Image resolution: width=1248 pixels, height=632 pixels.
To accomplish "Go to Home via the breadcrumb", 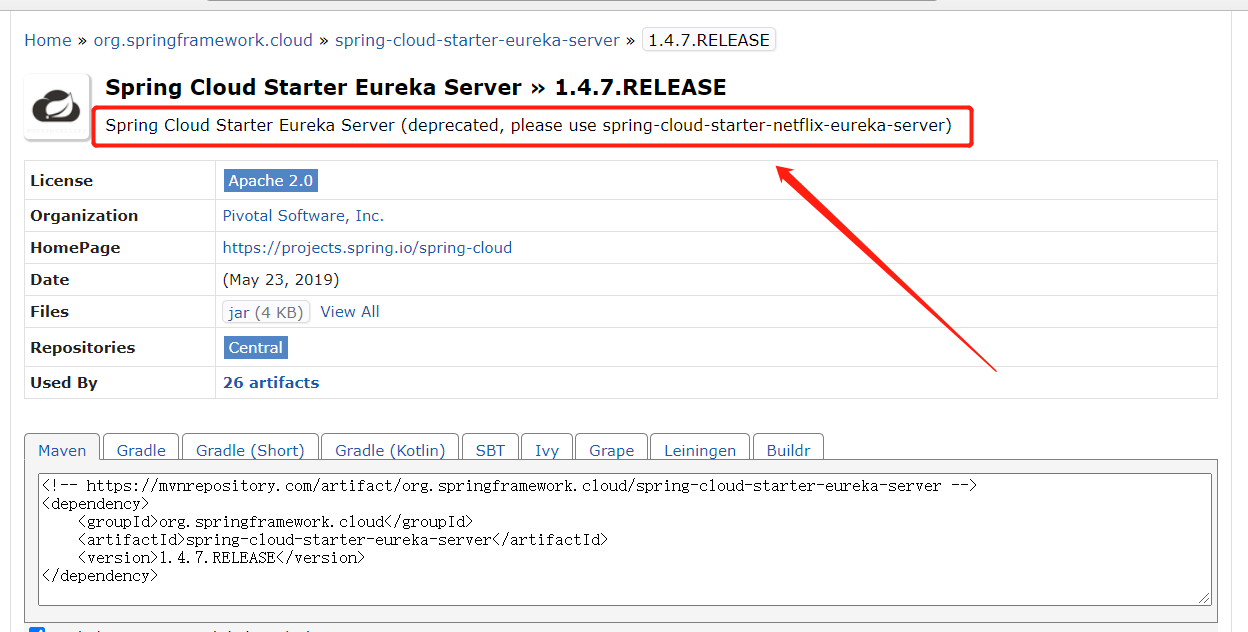I will tap(47, 39).
